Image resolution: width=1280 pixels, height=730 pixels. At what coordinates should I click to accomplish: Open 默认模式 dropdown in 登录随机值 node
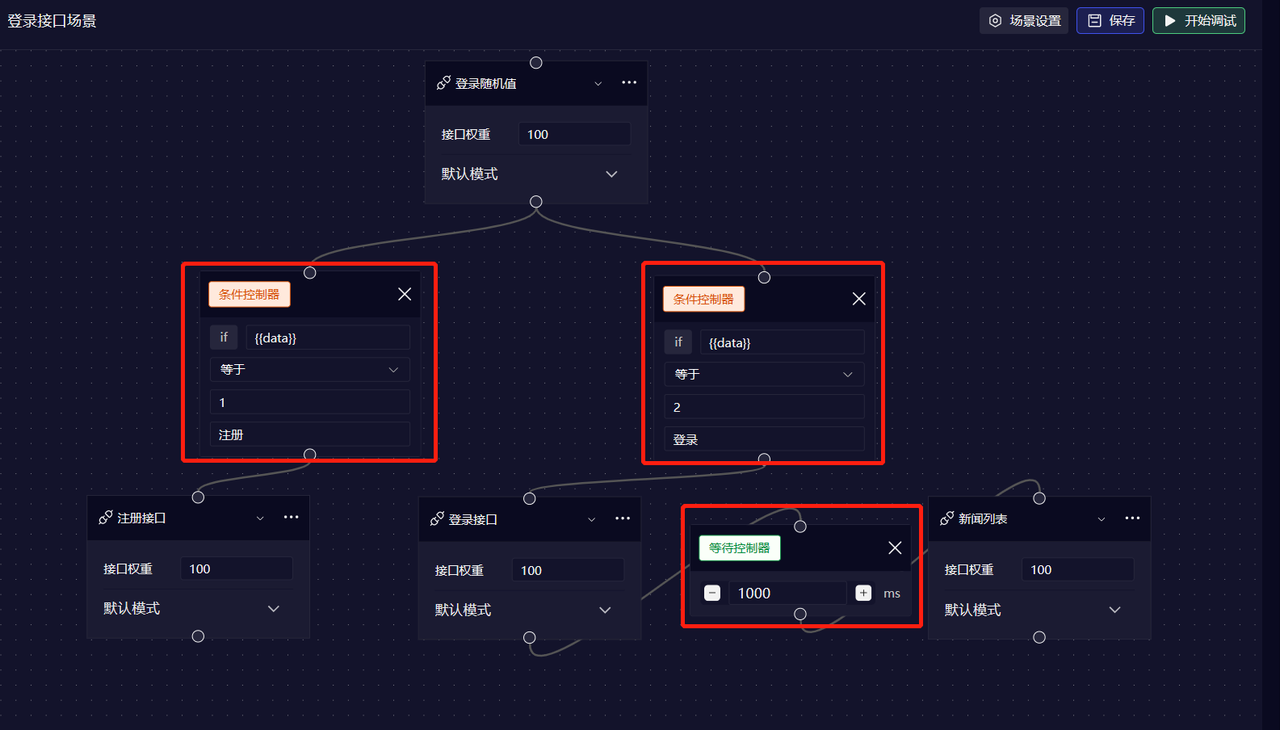tap(530, 174)
